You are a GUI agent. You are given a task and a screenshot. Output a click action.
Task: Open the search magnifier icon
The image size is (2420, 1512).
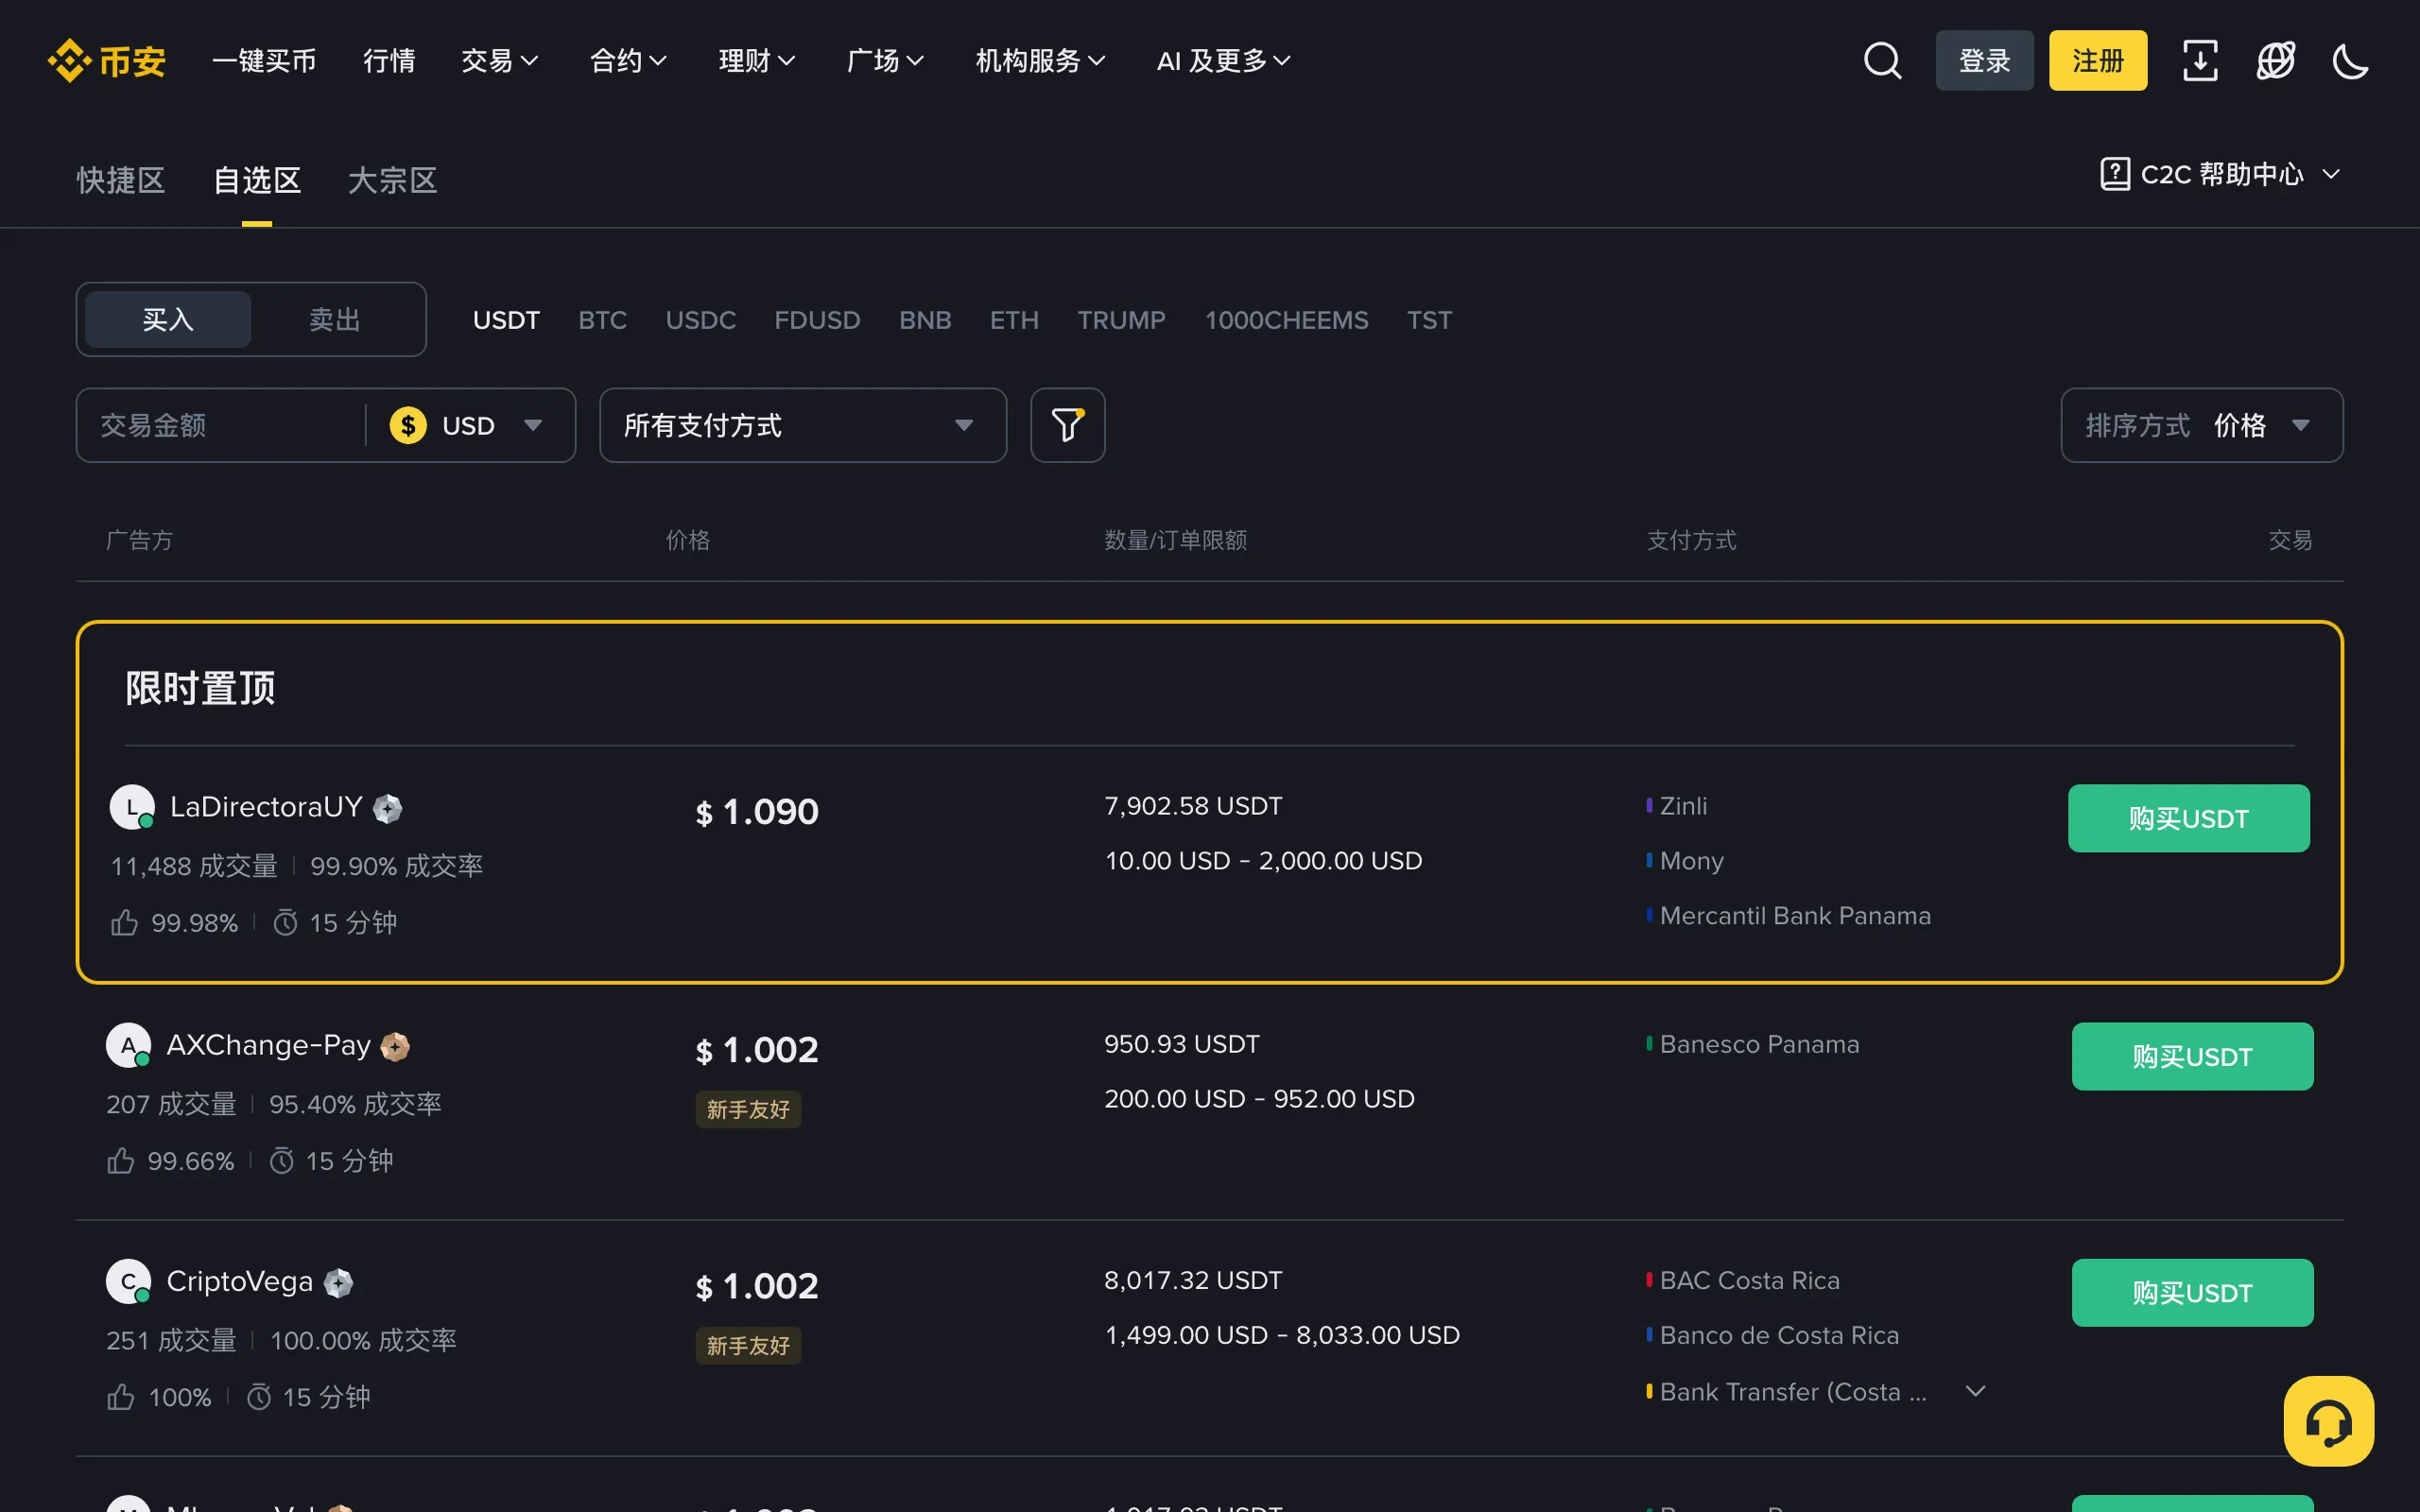(x=1882, y=61)
